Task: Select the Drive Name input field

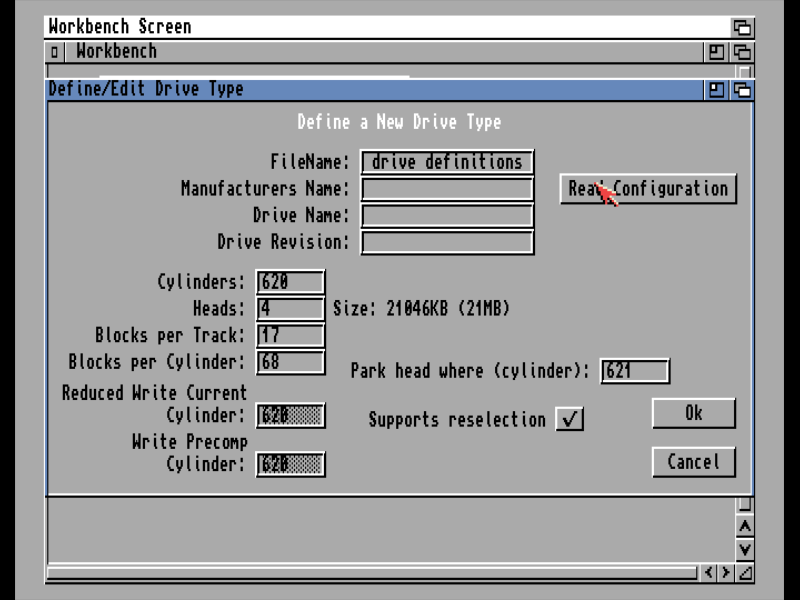Action: [447, 216]
